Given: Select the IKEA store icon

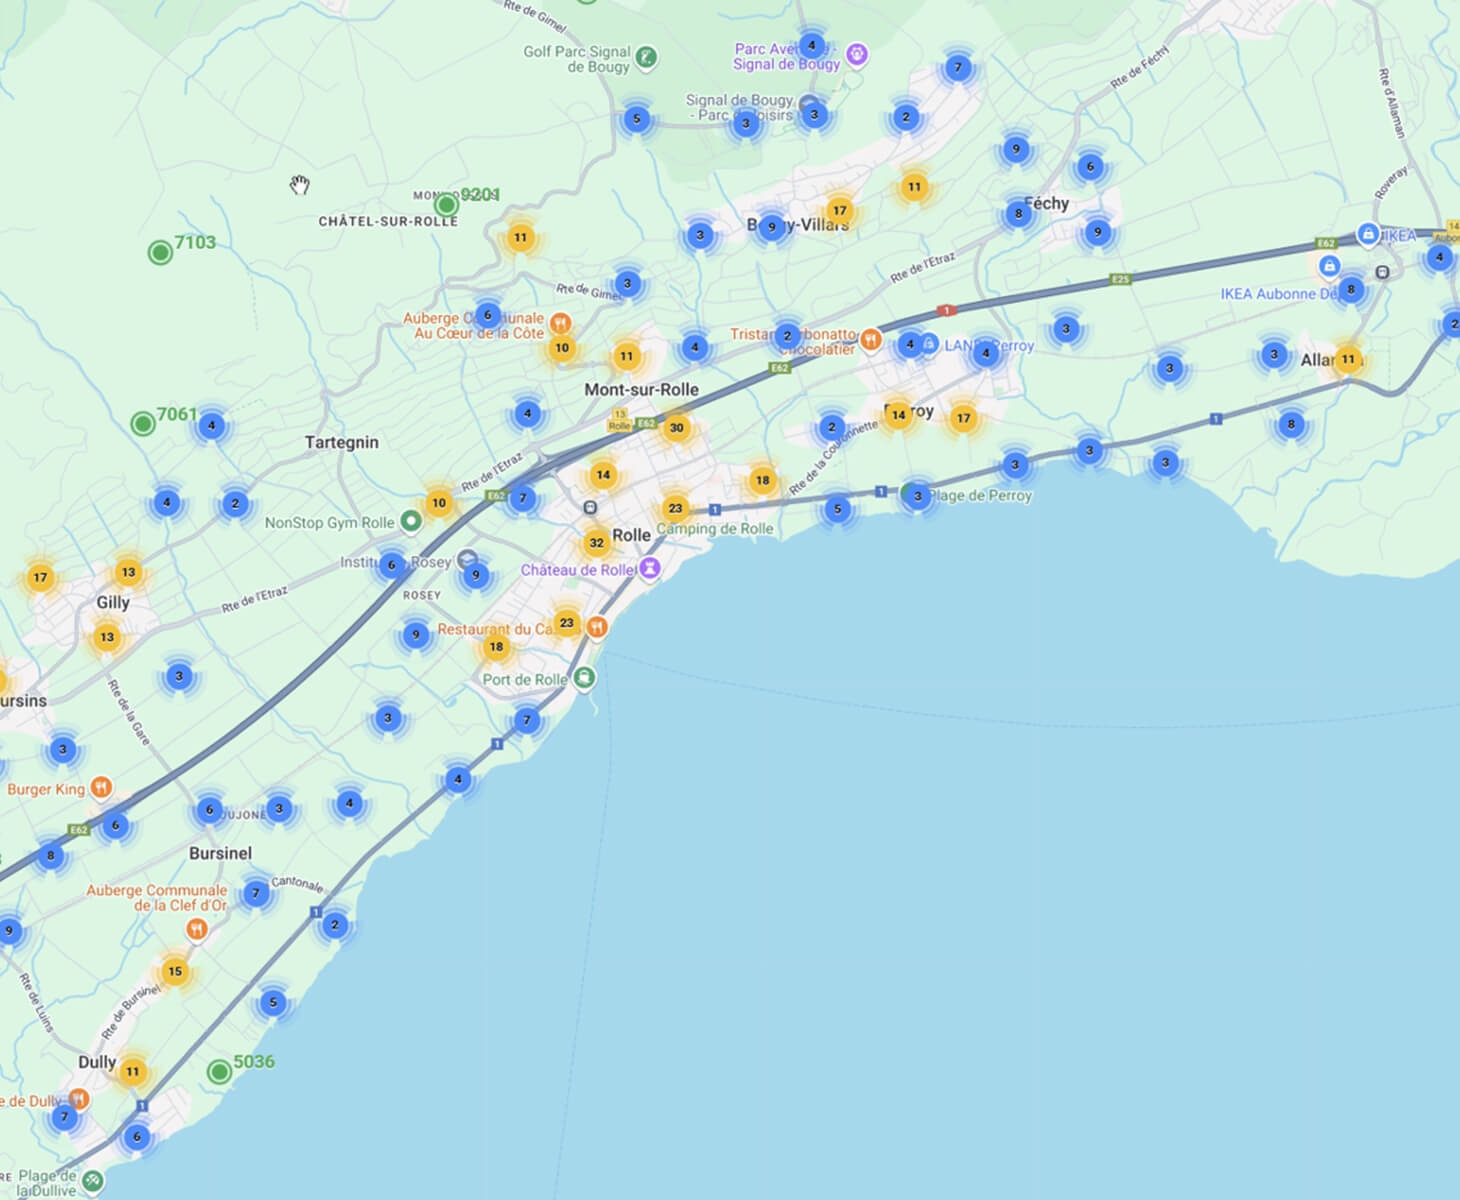Looking at the screenshot, I should click(x=1367, y=234).
